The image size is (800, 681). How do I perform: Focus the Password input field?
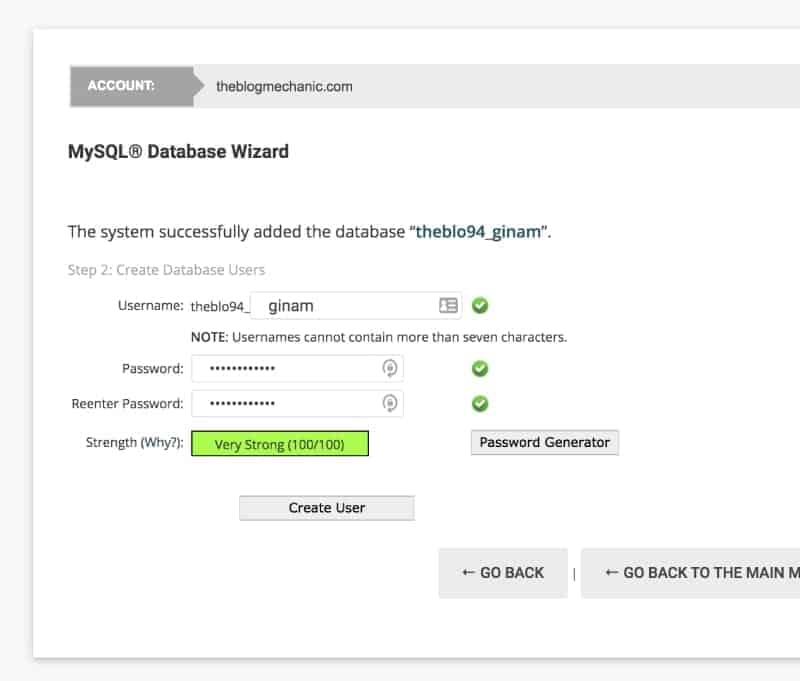coord(285,368)
